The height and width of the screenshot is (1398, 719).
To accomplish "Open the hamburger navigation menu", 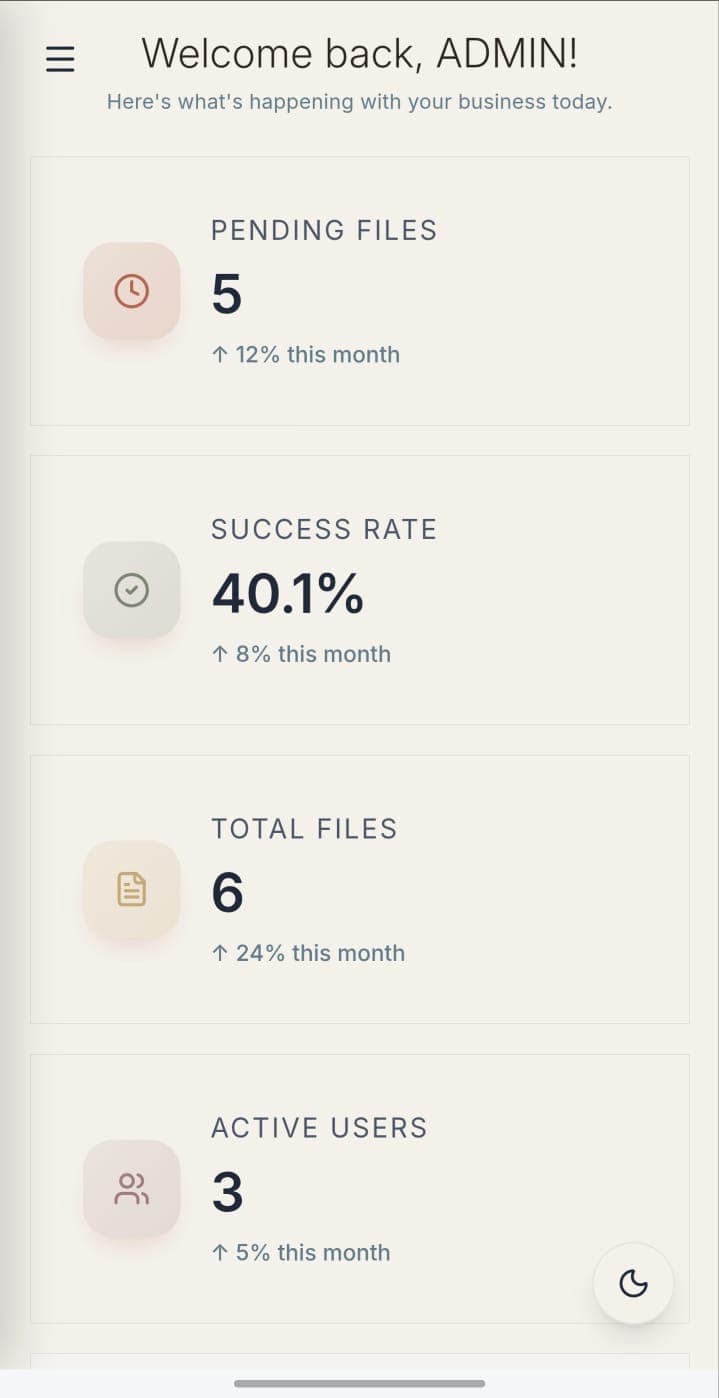I will pos(60,59).
